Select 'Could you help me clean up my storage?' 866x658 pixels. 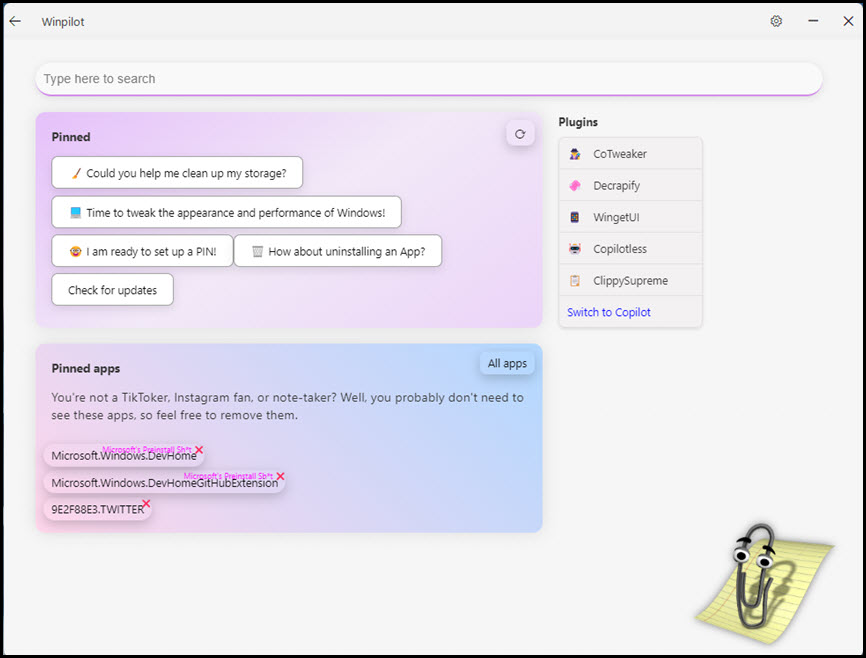coord(177,173)
